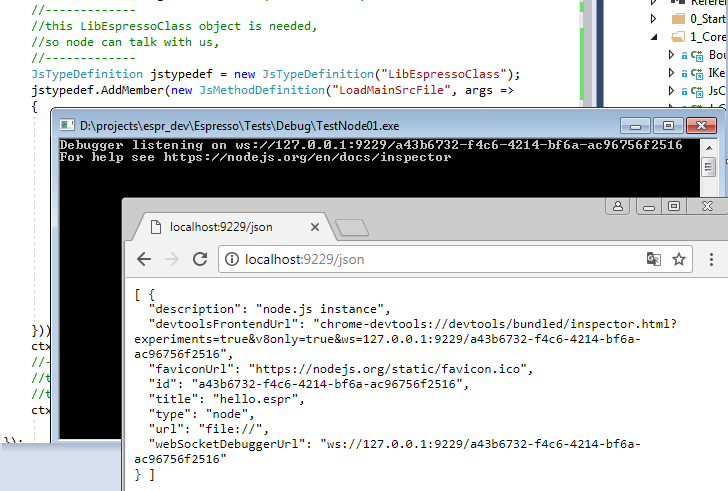Click the Chrome profile avatar button
The width and height of the screenshot is (728, 491).
click(x=618, y=206)
